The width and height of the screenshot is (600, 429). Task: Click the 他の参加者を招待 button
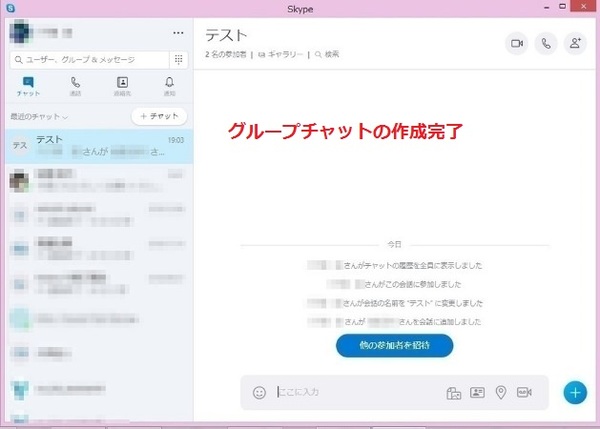click(x=395, y=346)
